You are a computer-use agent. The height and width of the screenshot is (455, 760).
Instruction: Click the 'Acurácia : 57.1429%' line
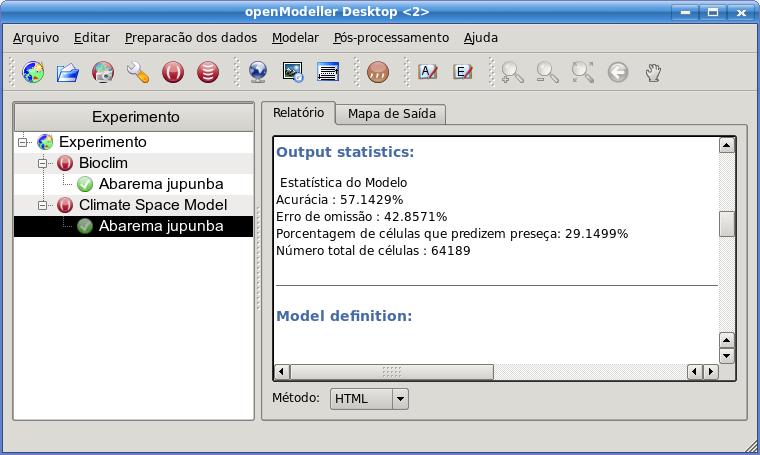tap(339, 200)
